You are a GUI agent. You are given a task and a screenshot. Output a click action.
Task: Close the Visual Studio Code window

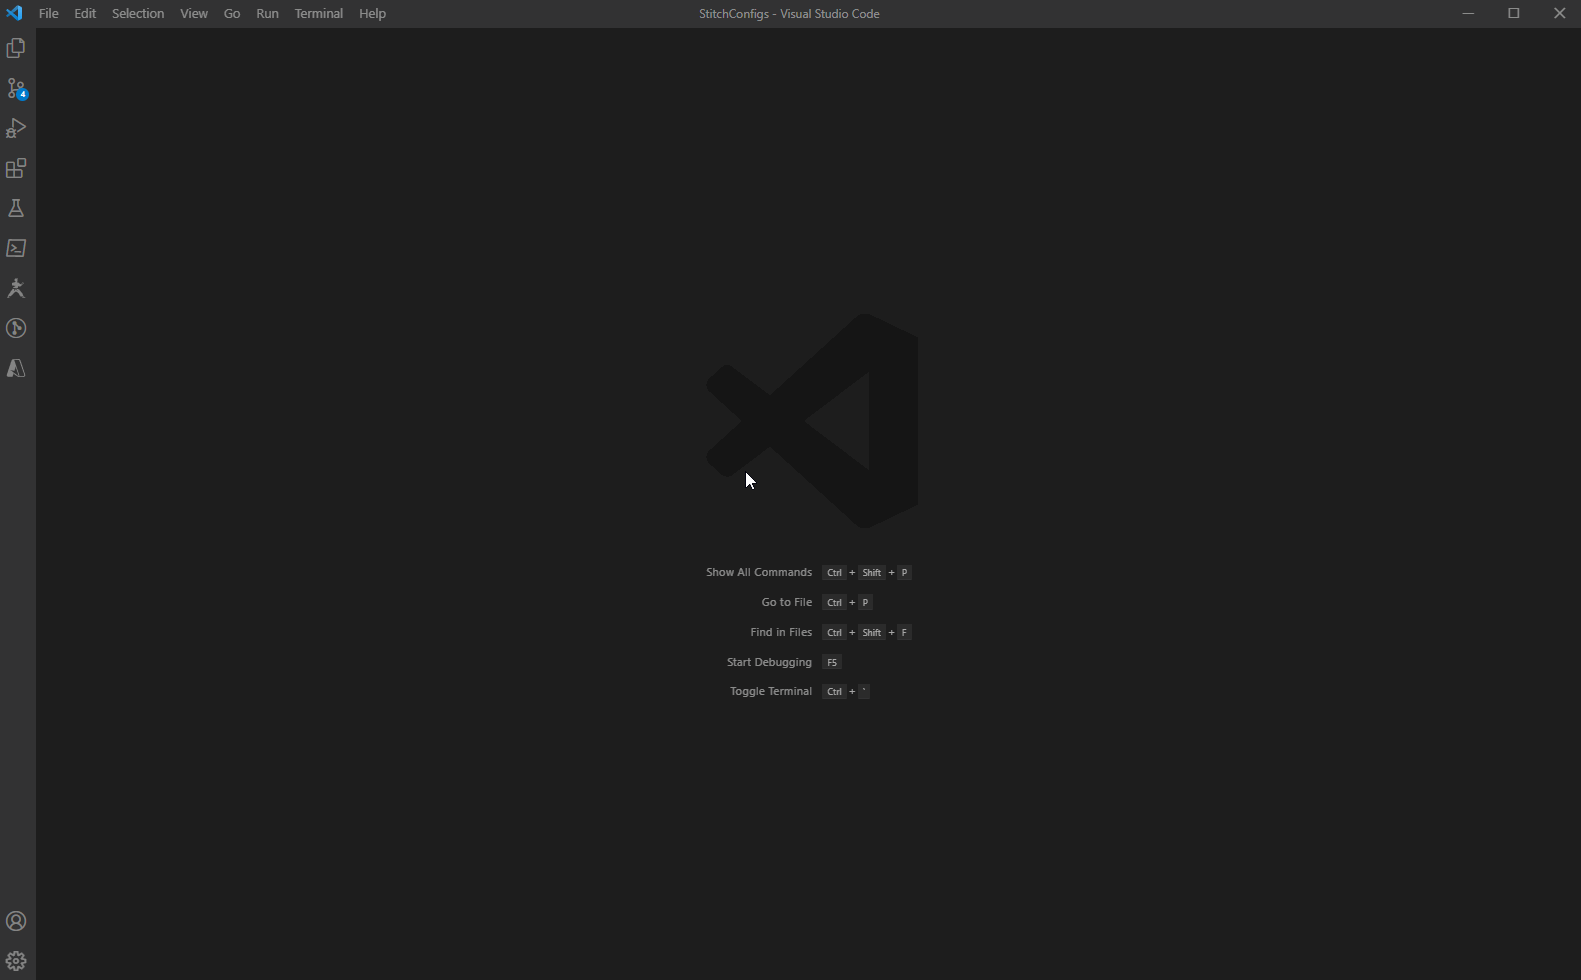[1559, 13]
